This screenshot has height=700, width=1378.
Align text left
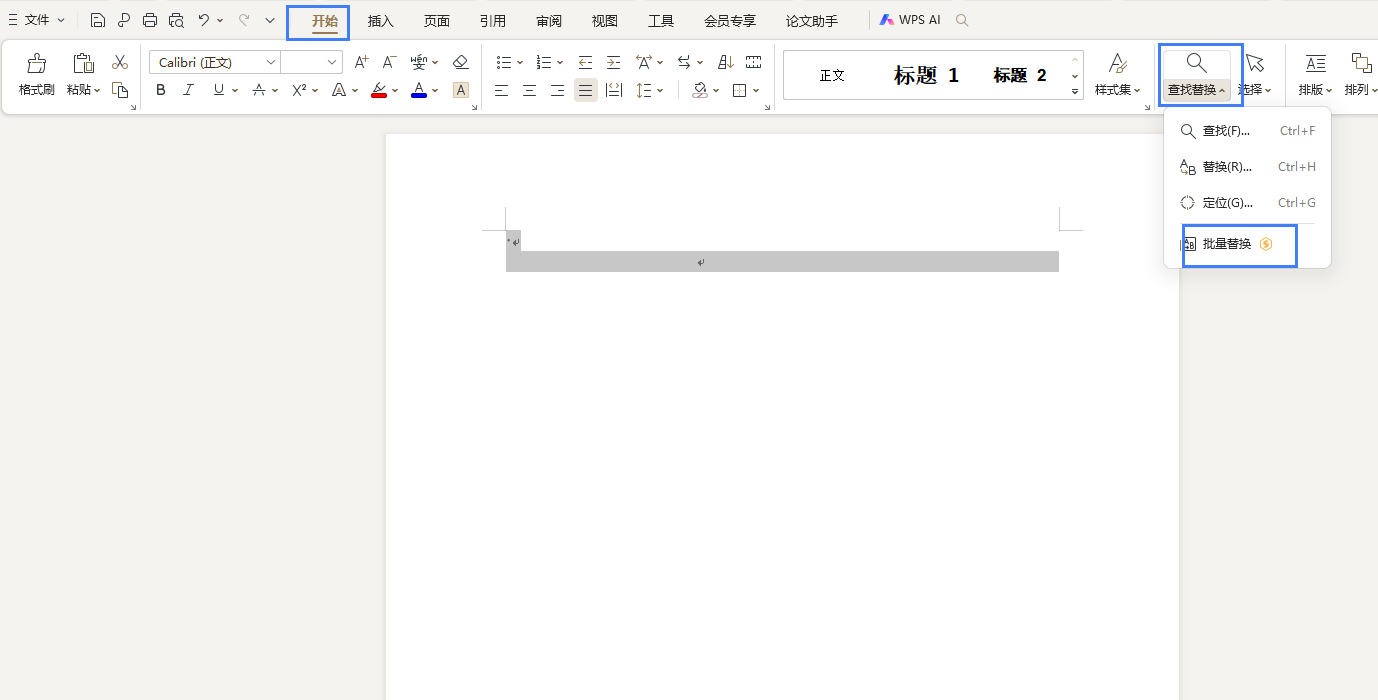click(x=501, y=90)
